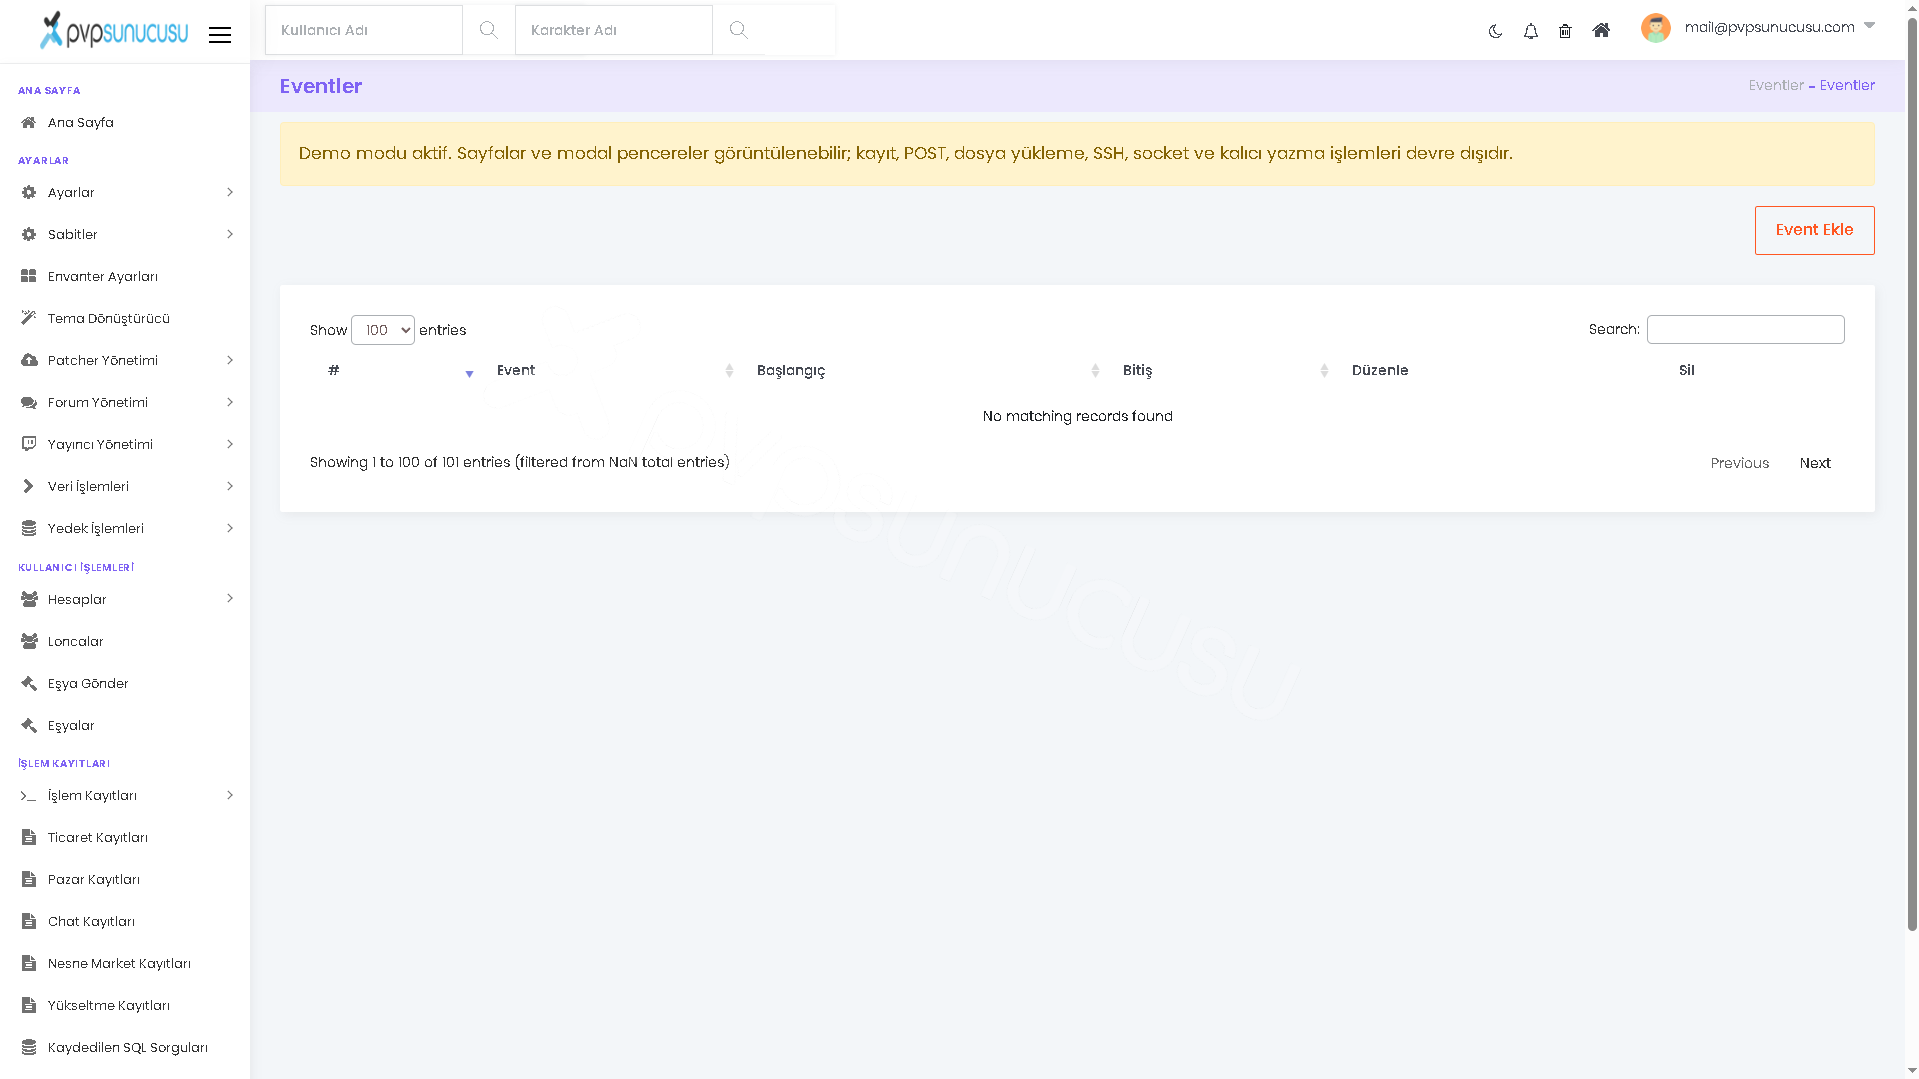Go to the Previous table page
This screenshot has width=1919, height=1079.
click(1739, 463)
